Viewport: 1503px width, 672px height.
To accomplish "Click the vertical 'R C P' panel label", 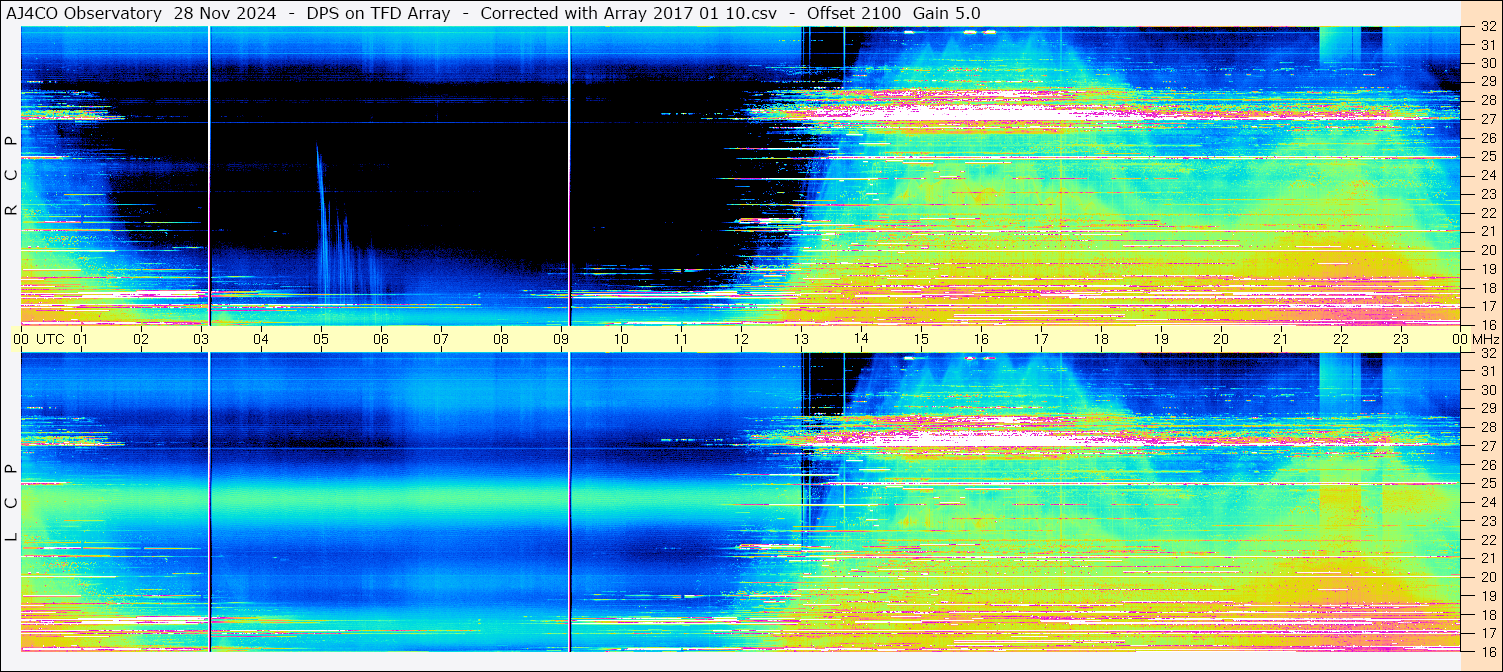I will (x=11, y=176).
